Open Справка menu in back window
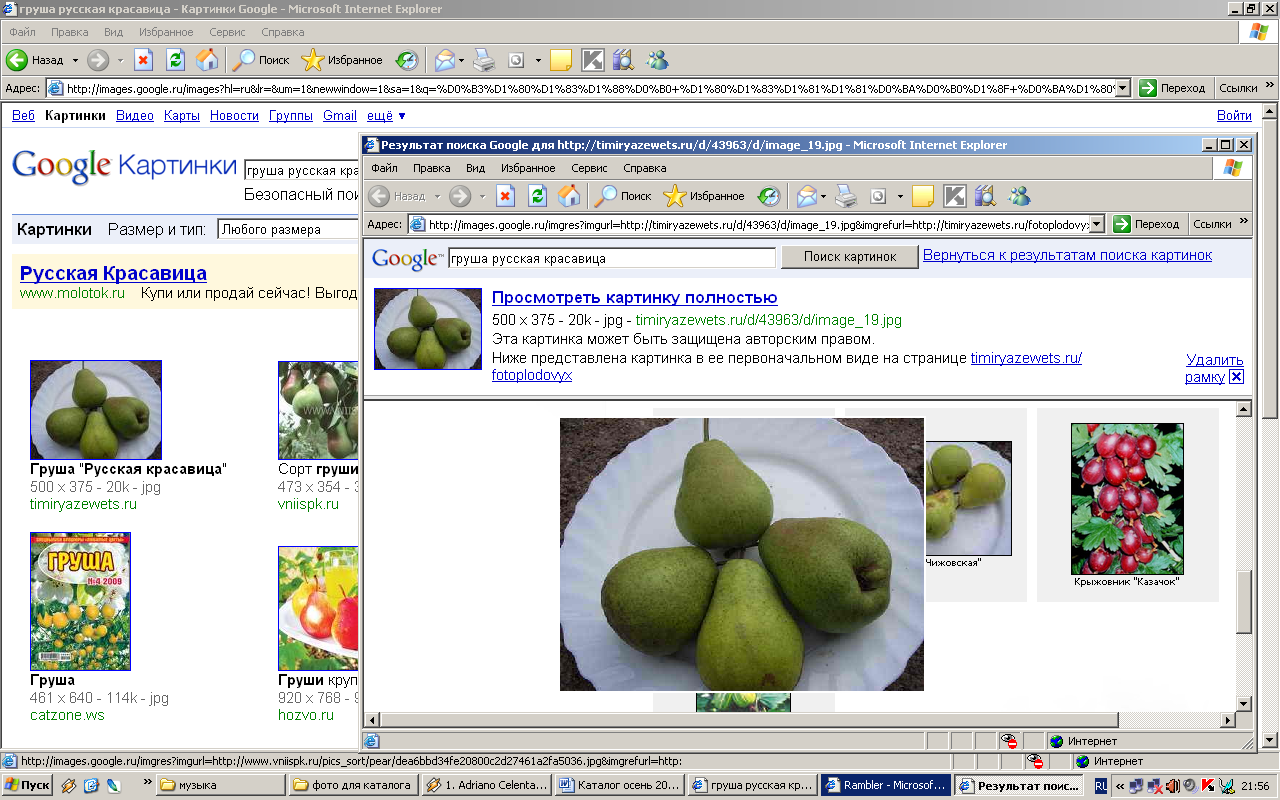The height and width of the screenshot is (800, 1280). pyautogui.click(x=283, y=32)
